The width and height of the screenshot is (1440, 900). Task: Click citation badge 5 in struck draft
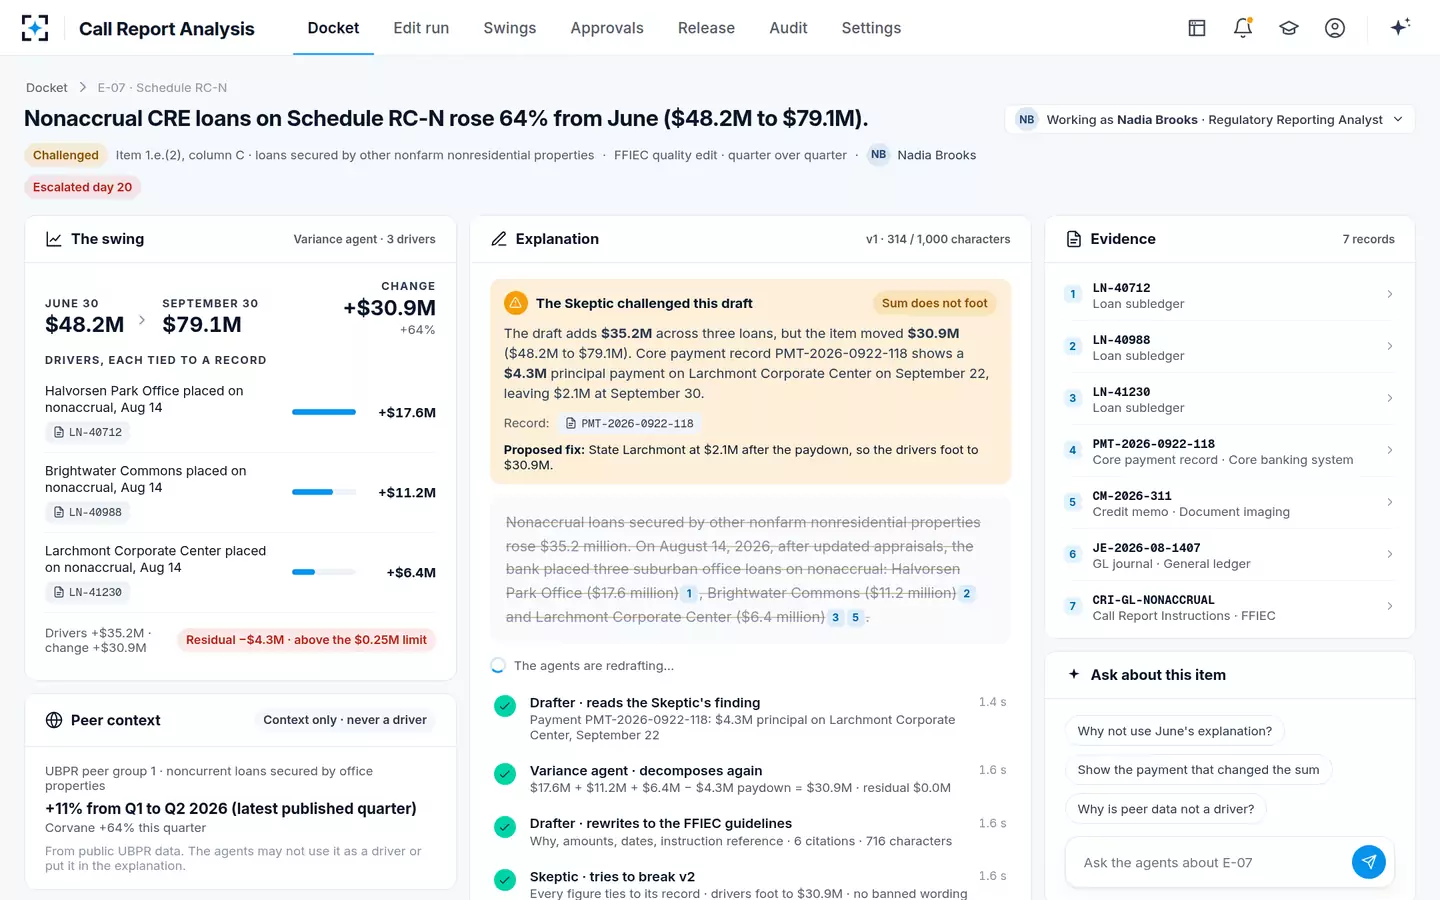coord(855,617)
